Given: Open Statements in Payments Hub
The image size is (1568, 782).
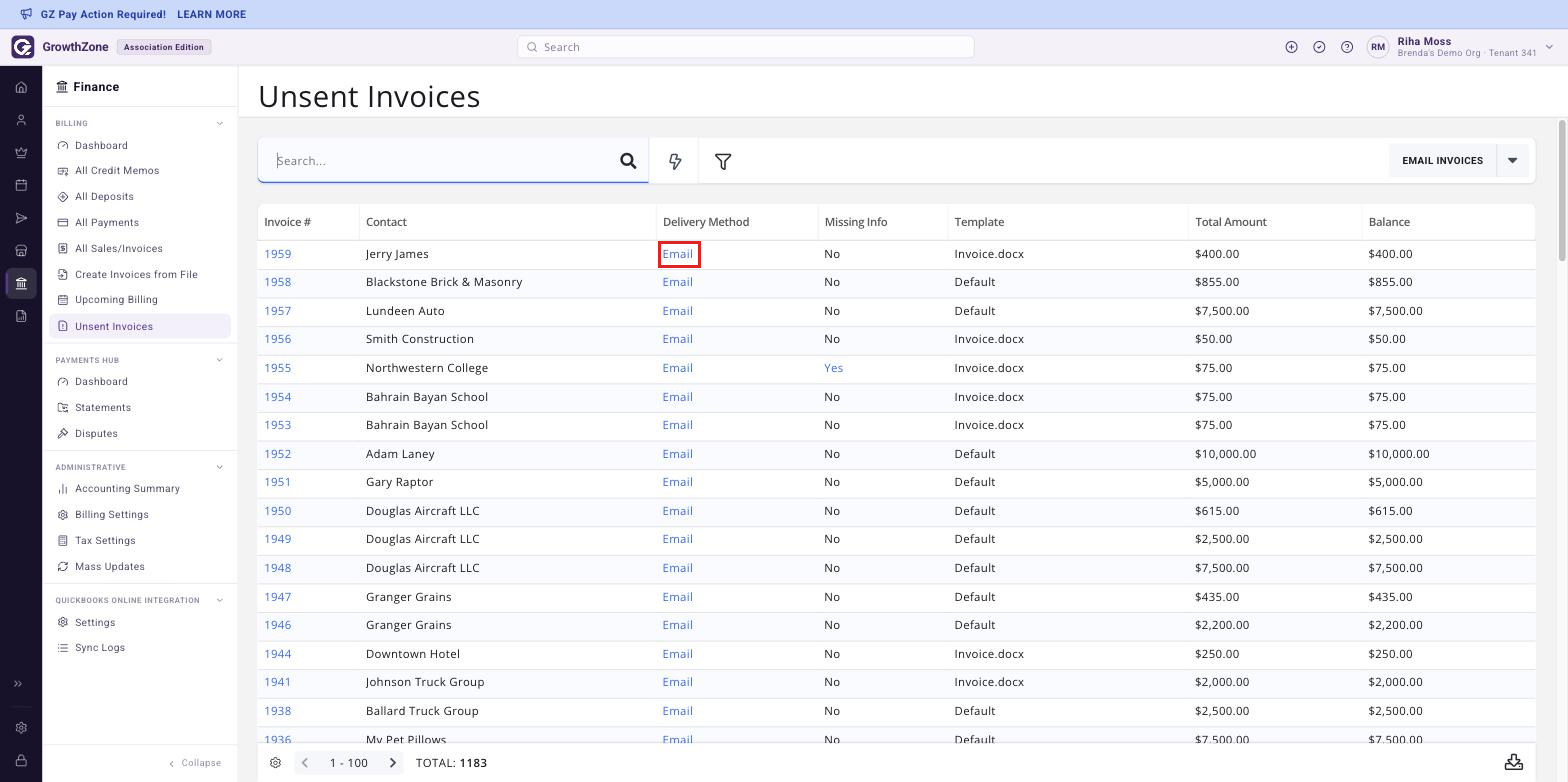Looking at the screenshot, I should [x=103, y=408].
